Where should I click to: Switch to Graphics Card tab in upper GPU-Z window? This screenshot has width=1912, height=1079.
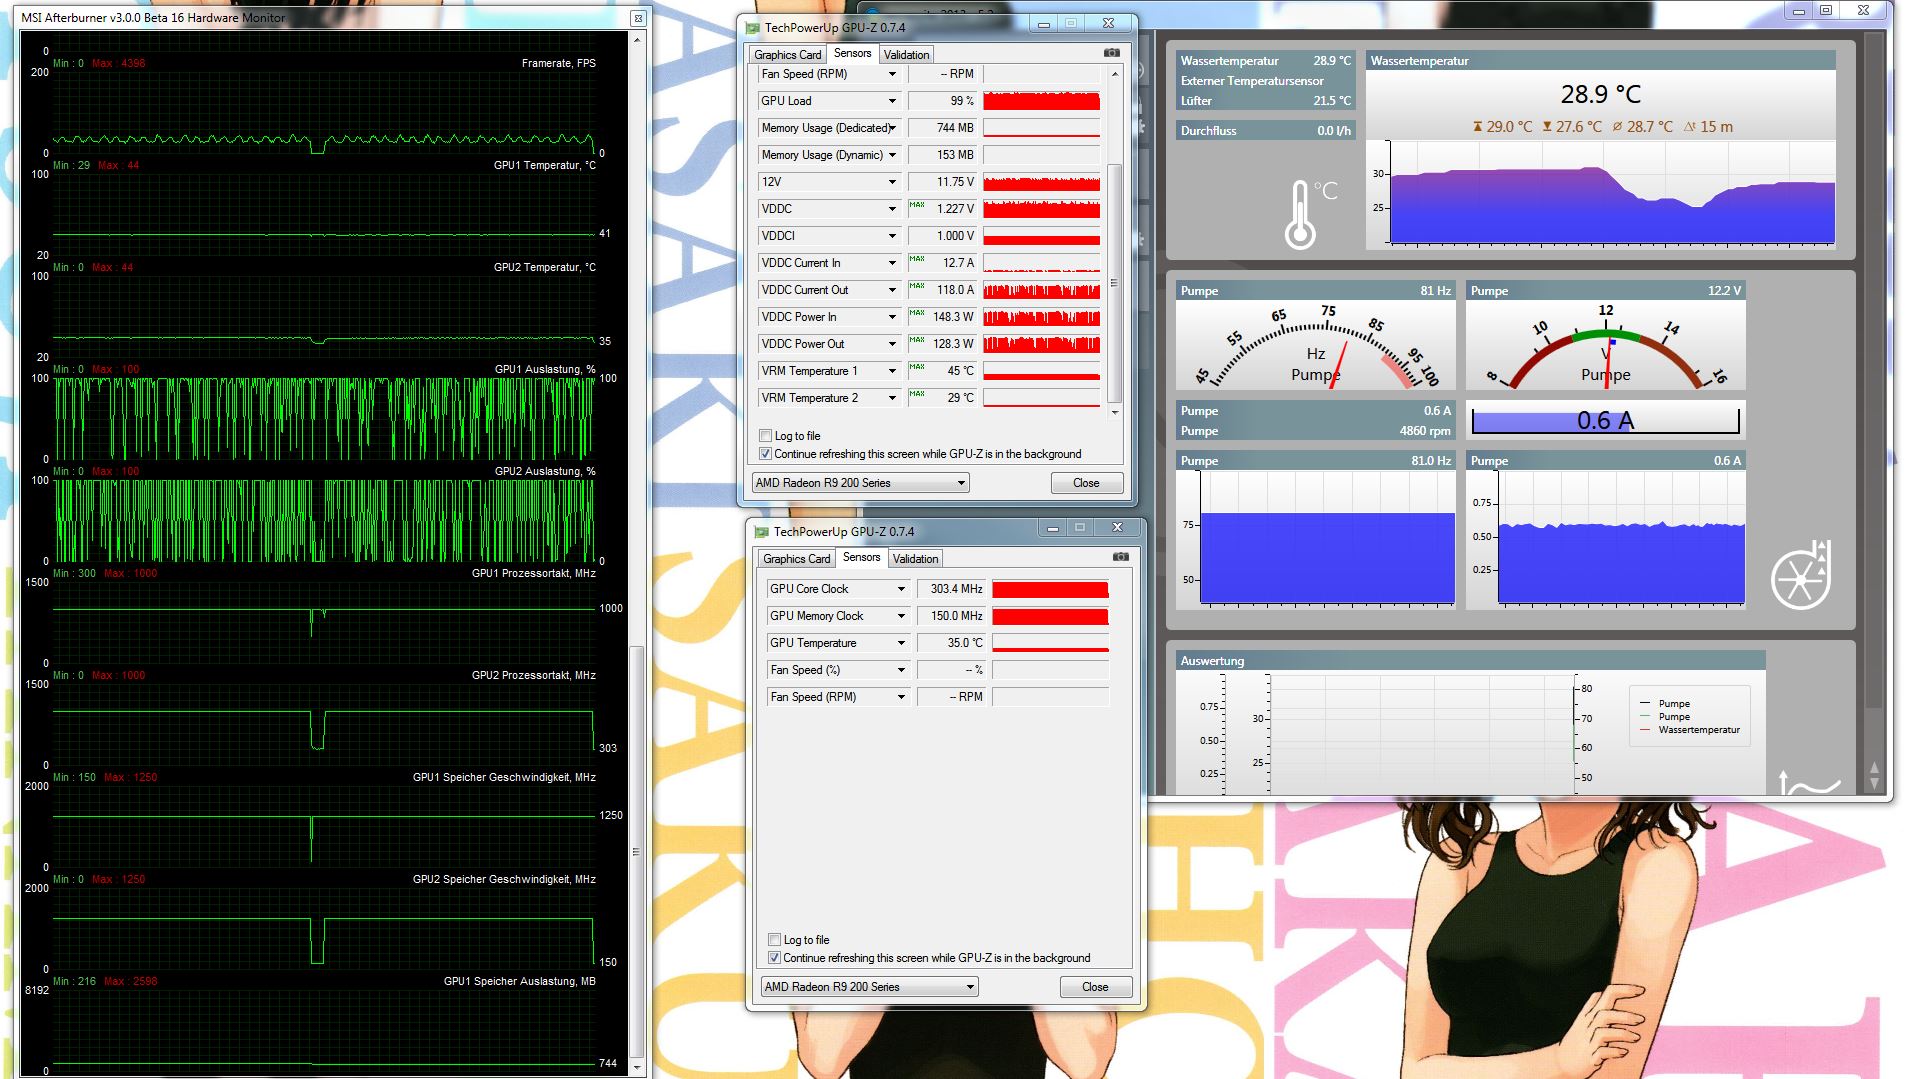click(x=787, y=55)
